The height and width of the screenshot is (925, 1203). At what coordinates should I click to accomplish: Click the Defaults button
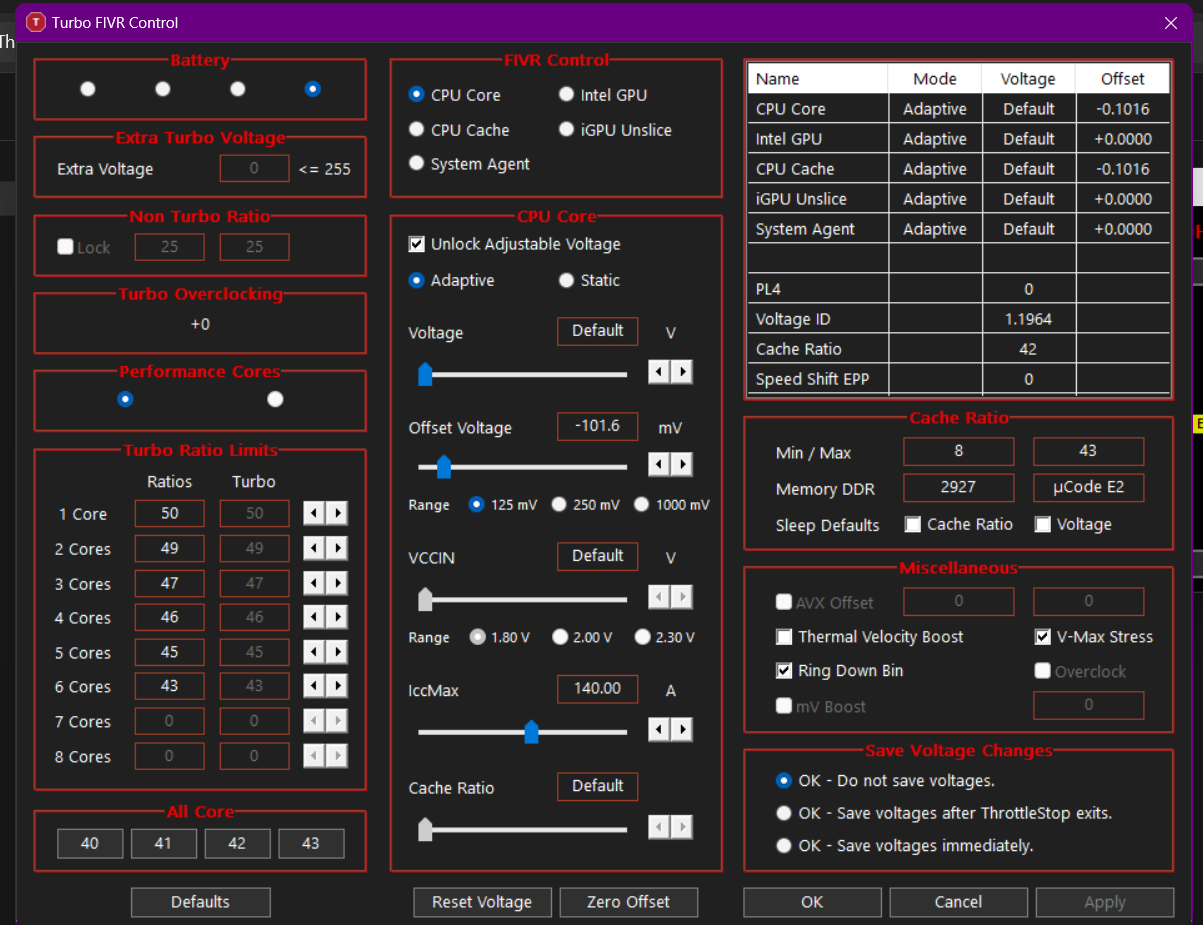[x=200, y=902]
